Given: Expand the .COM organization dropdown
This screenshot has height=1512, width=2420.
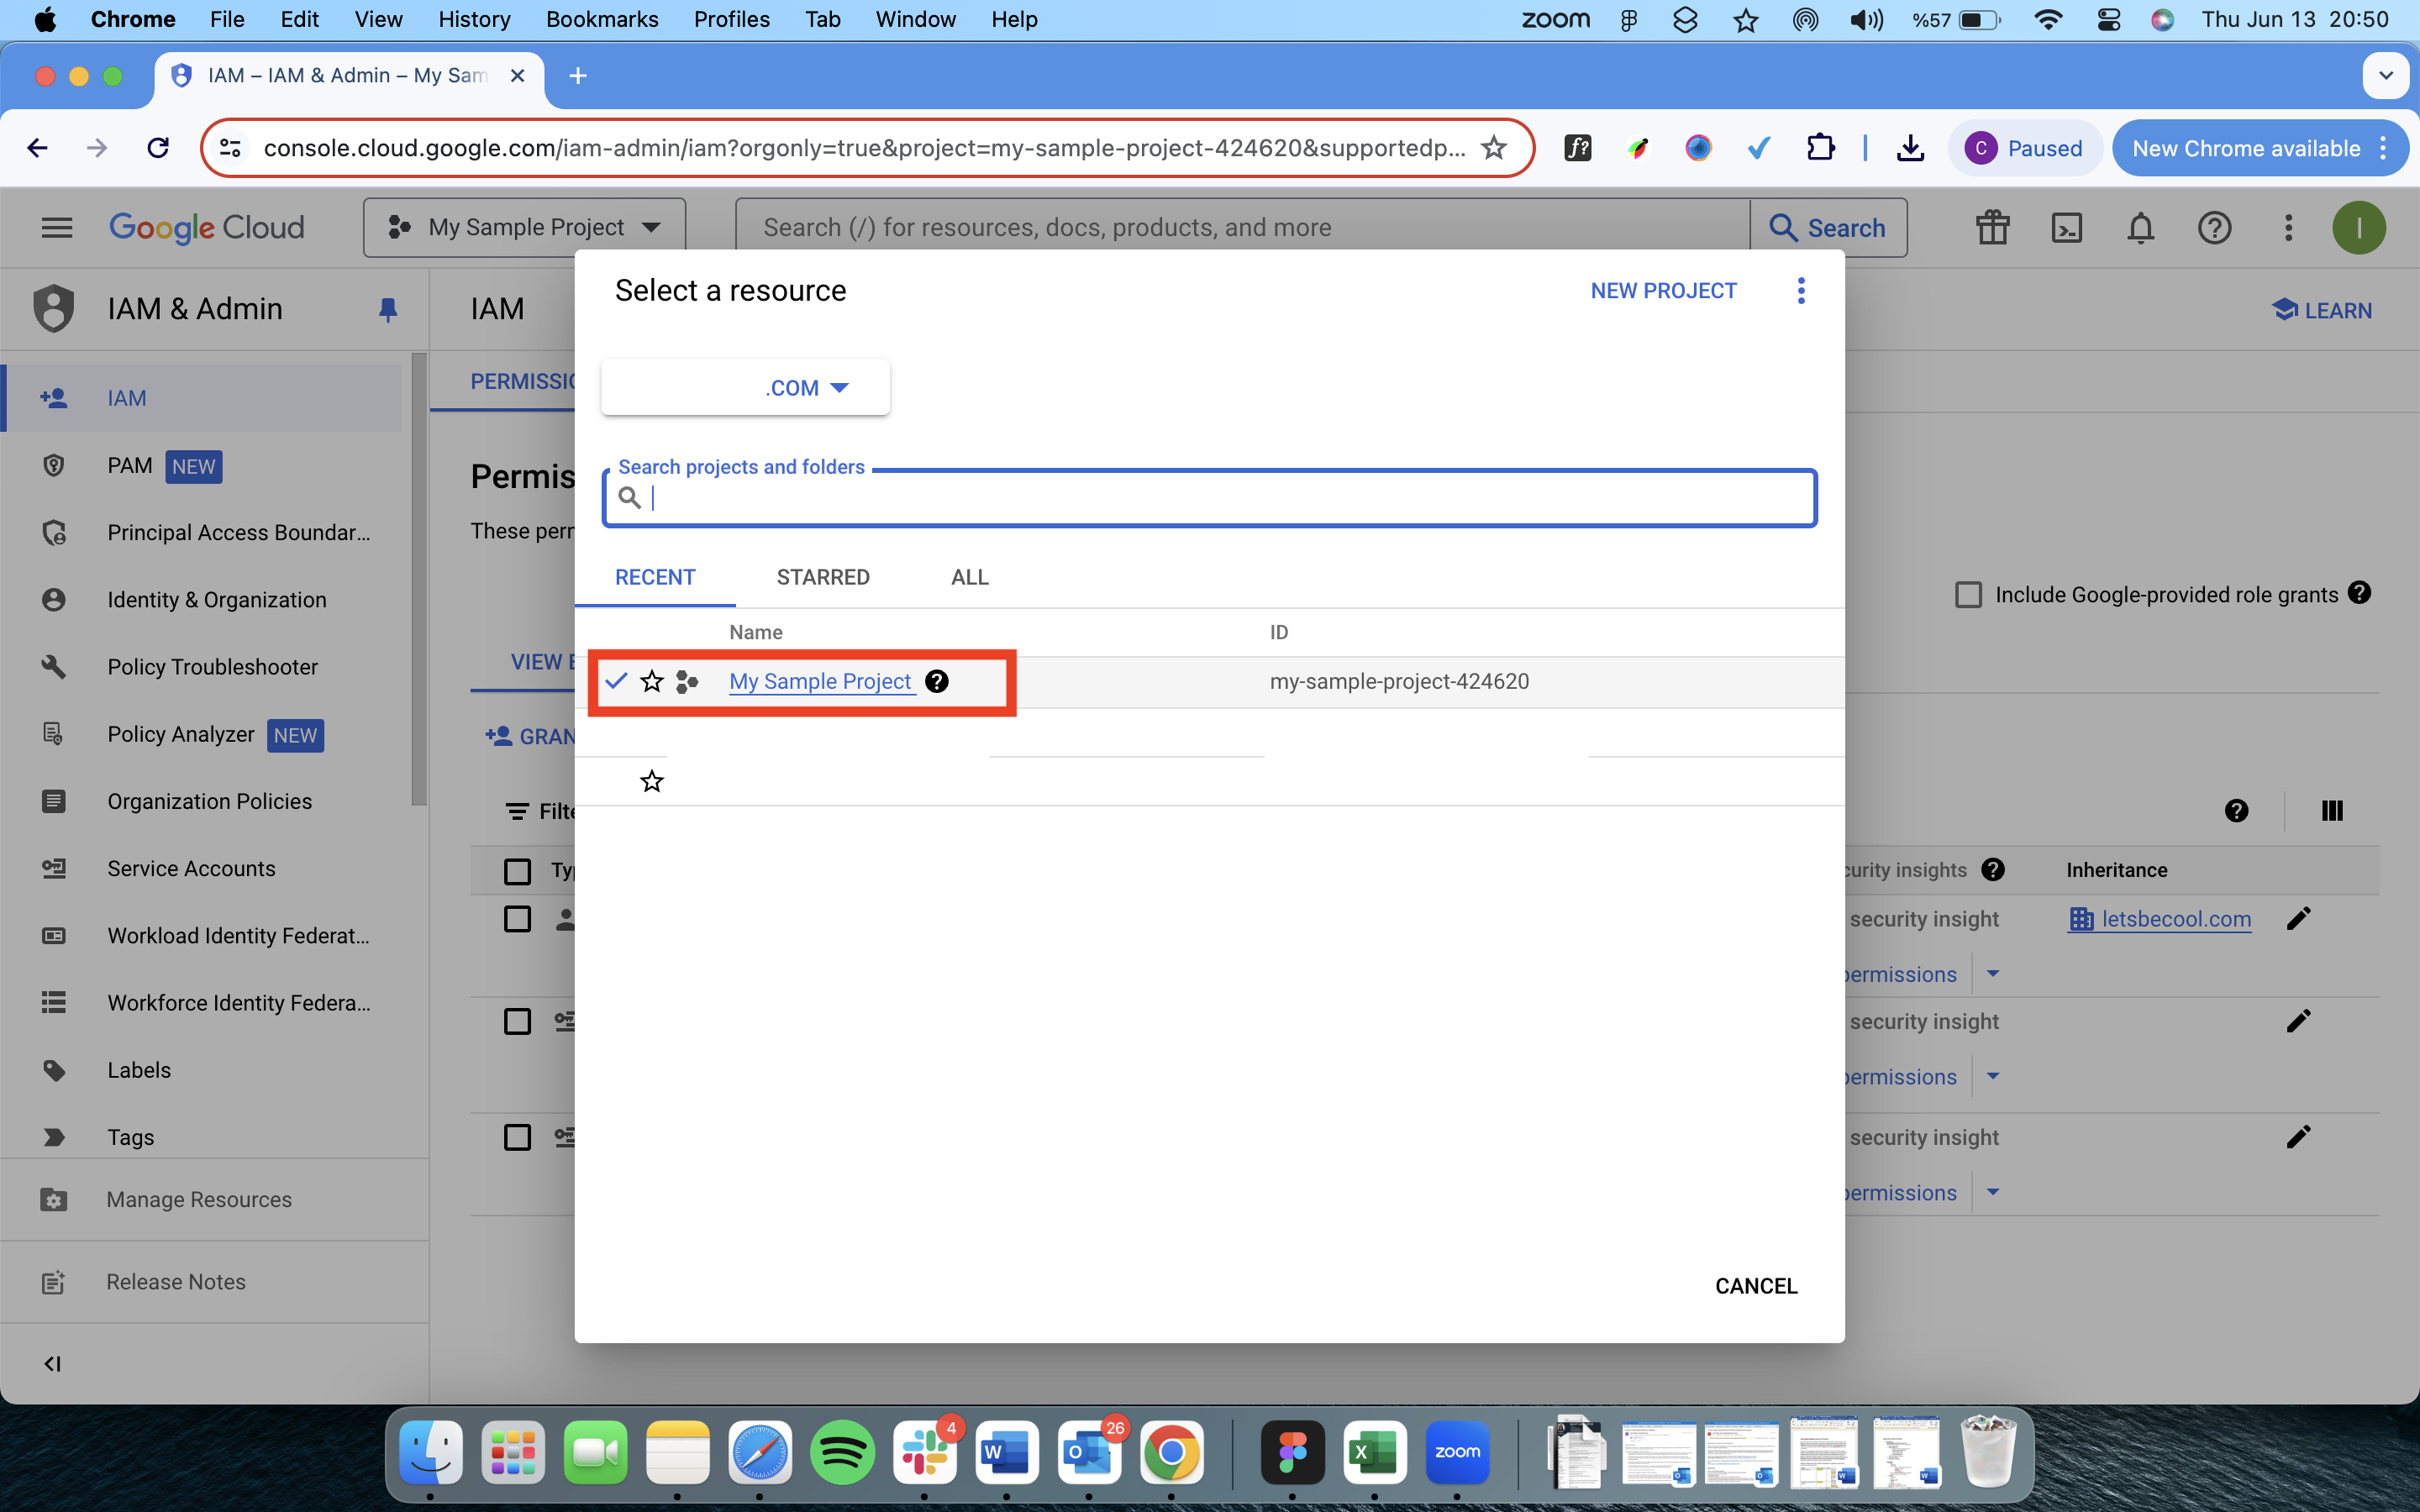Looking at the screenshot, I should click(x=745, y=388).
